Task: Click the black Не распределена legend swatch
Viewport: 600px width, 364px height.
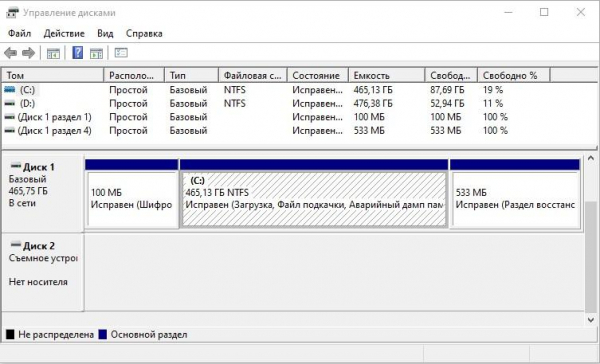Action: click(10, 335)
